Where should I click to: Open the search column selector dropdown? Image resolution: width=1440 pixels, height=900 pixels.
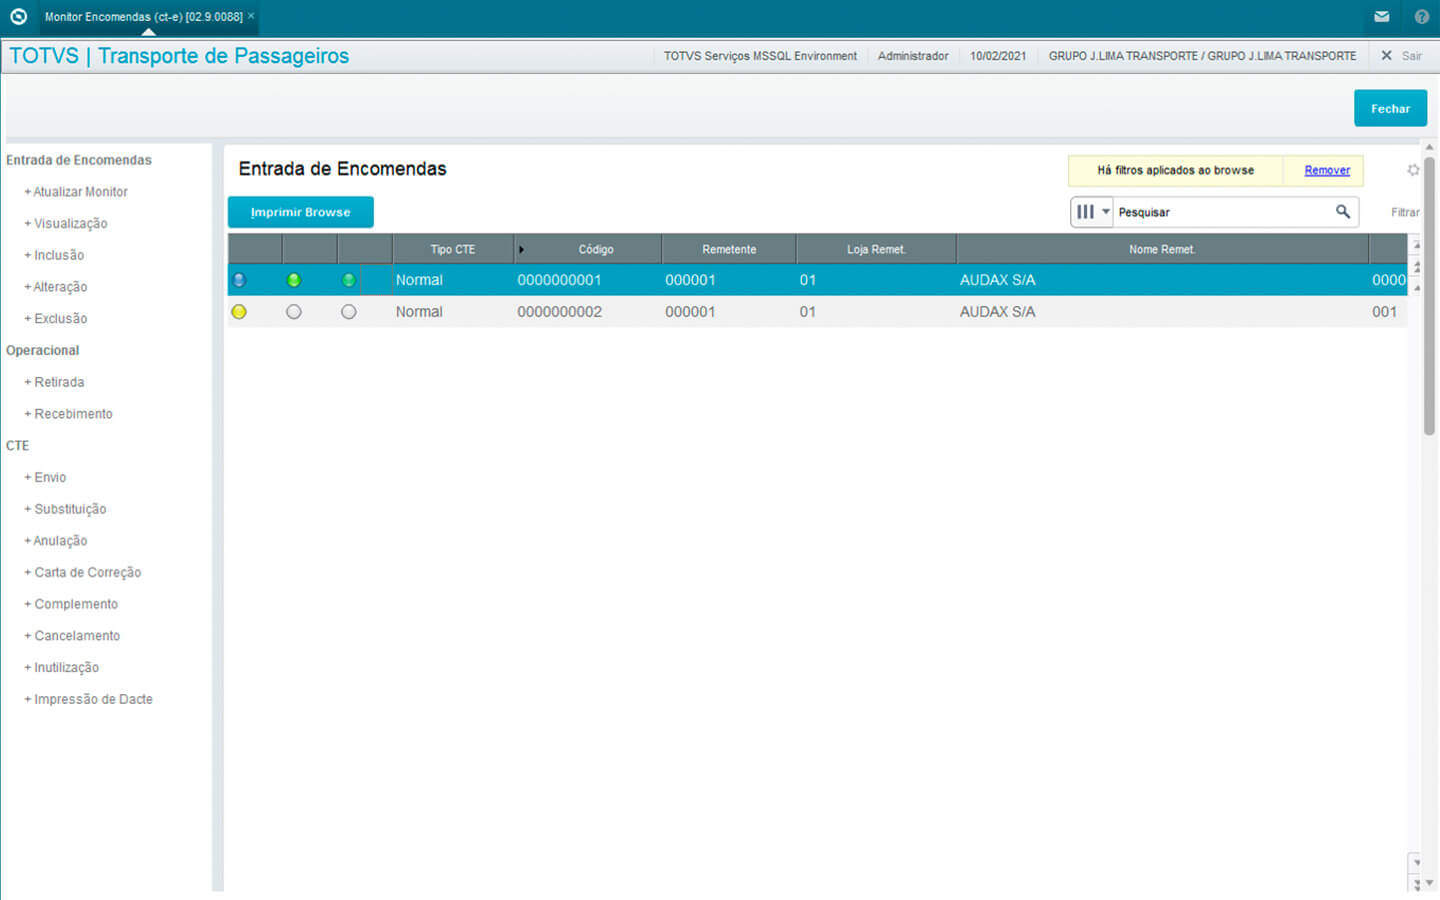[x=1092, y=212]
